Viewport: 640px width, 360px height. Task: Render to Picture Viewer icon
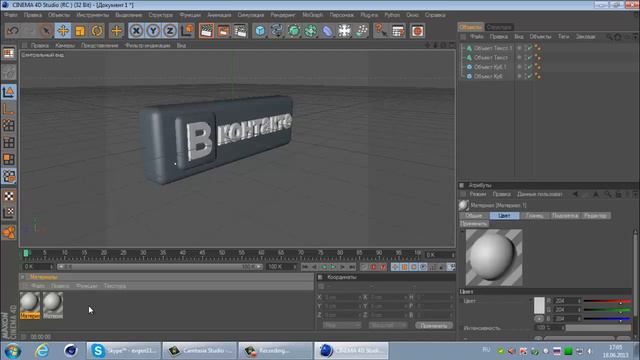[x=223, y=31]
